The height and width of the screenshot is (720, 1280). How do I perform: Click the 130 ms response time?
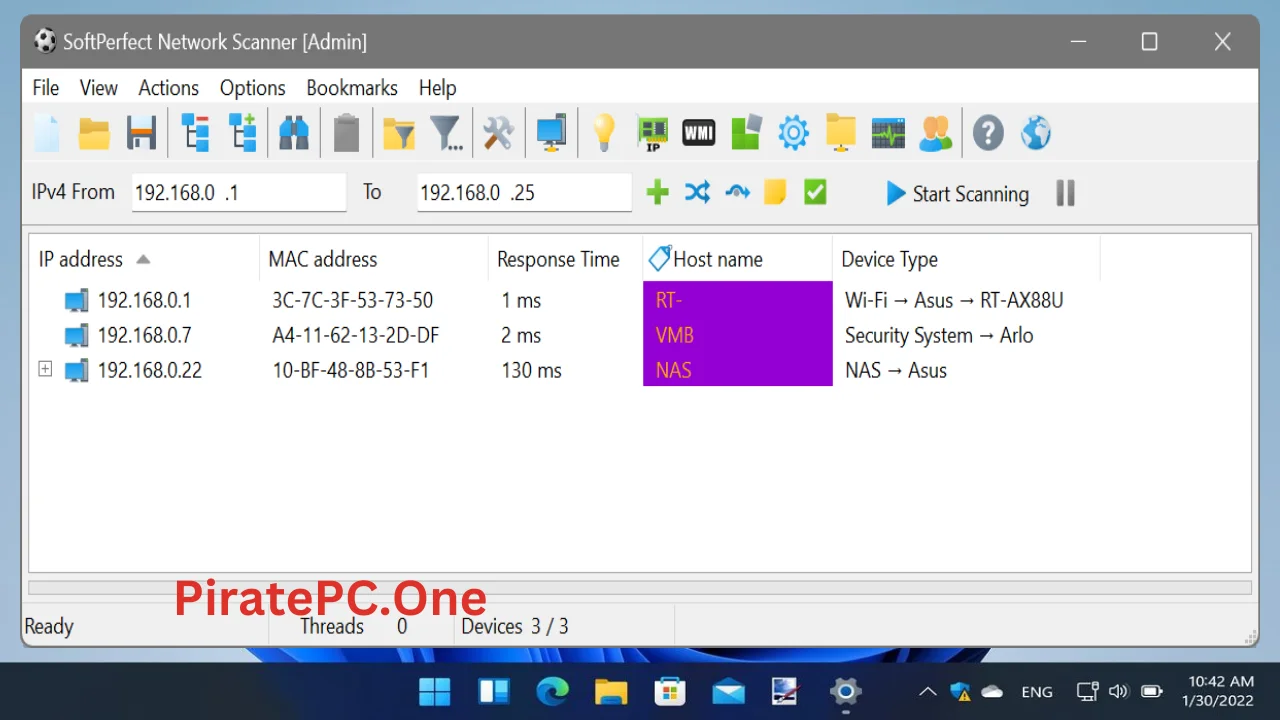(531, 370)
